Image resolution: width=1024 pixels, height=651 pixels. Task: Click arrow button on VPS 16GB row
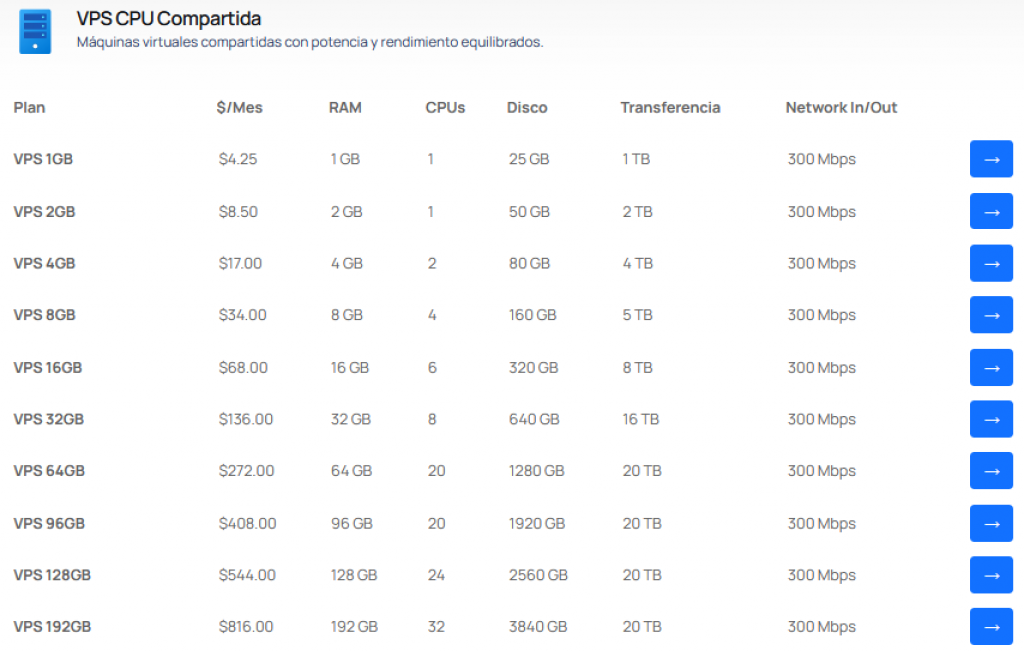coord(991,368)
